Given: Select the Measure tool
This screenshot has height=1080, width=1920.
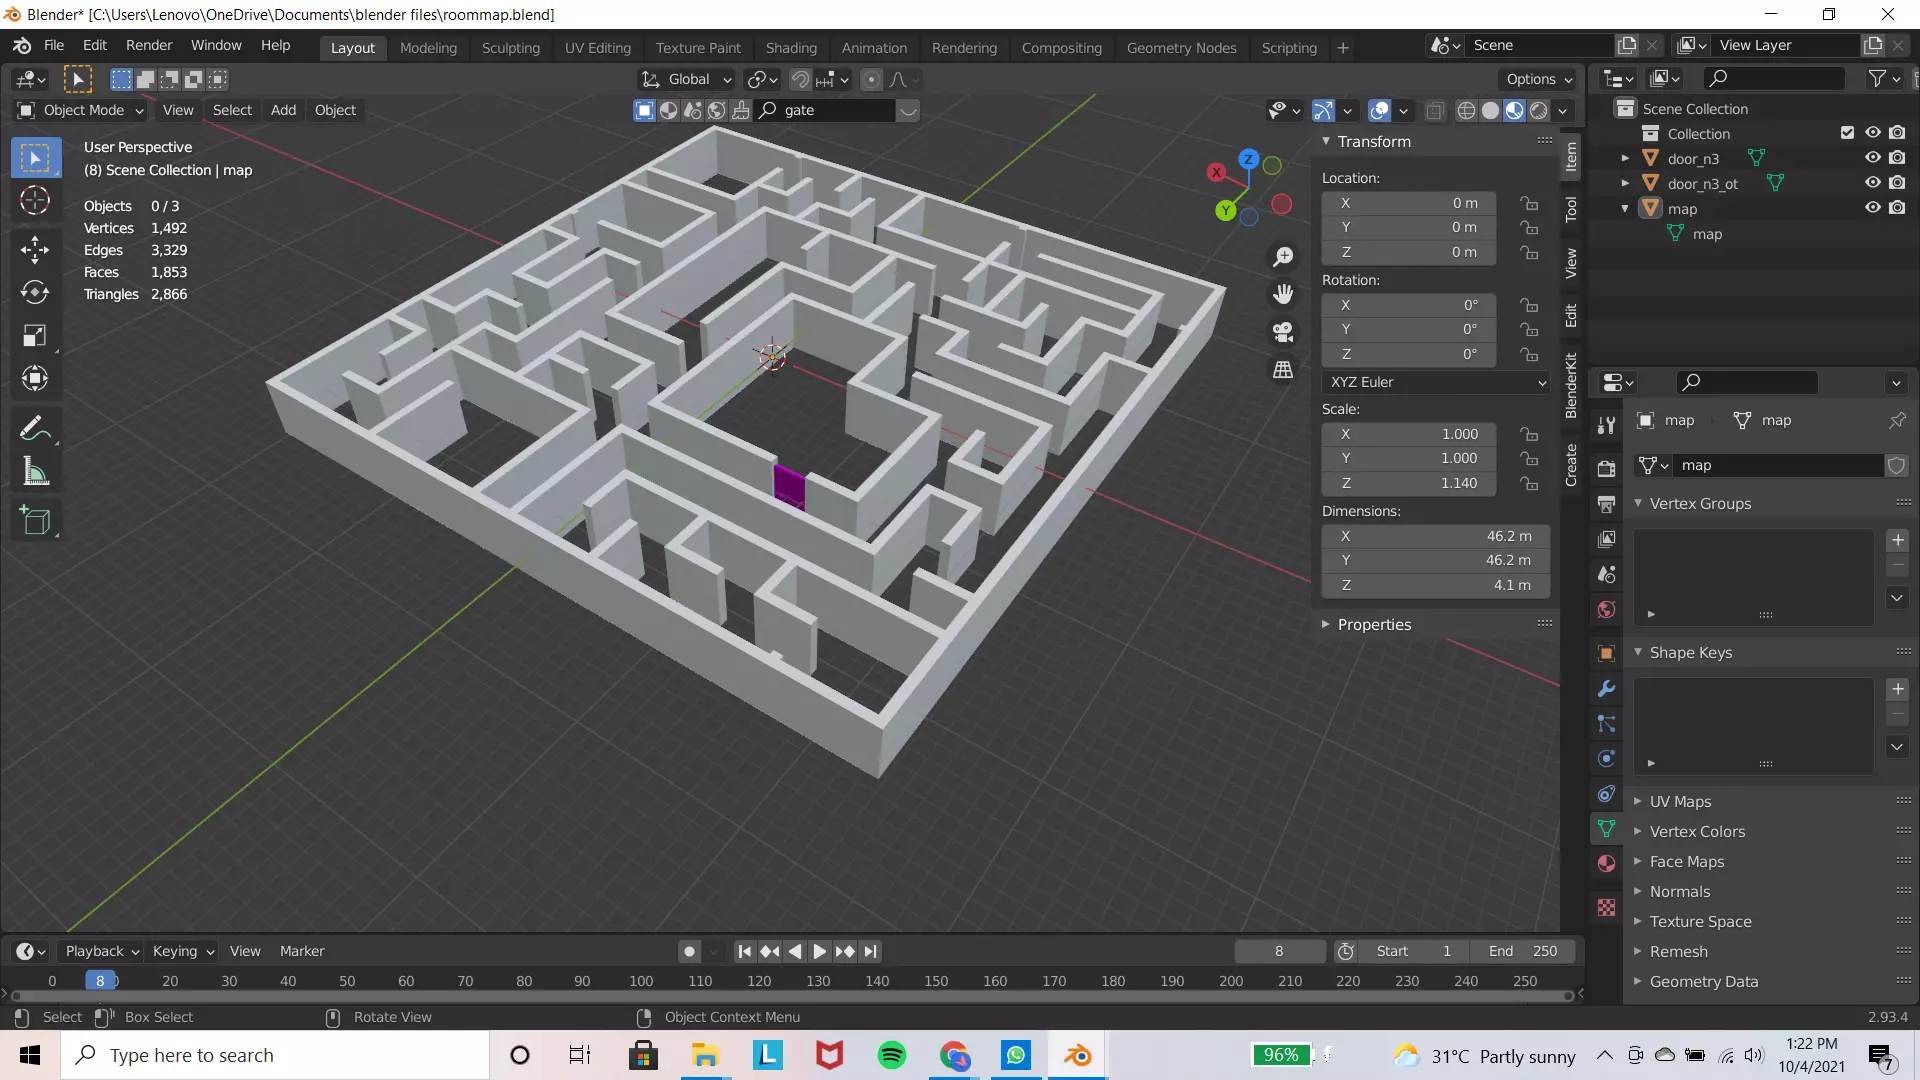Looking at the screenshot, I should pos(35,472).
